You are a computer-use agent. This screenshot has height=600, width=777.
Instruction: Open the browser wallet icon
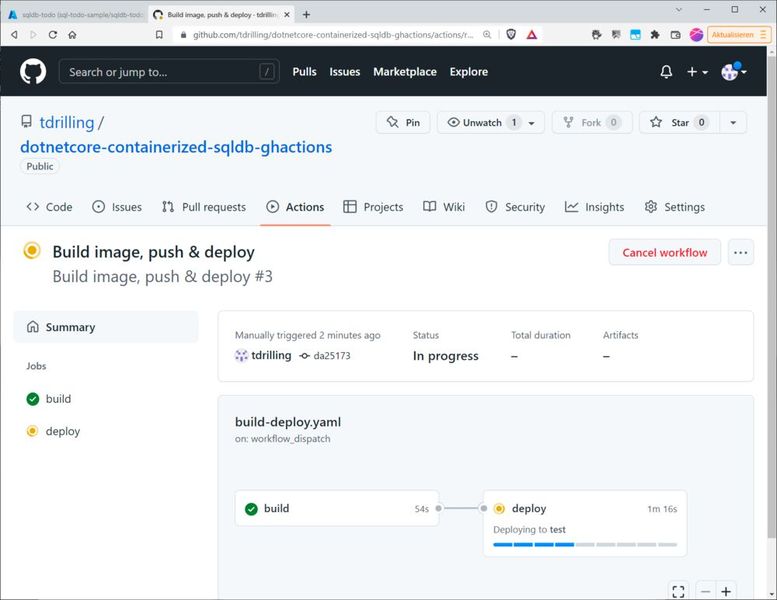[675, 35]
